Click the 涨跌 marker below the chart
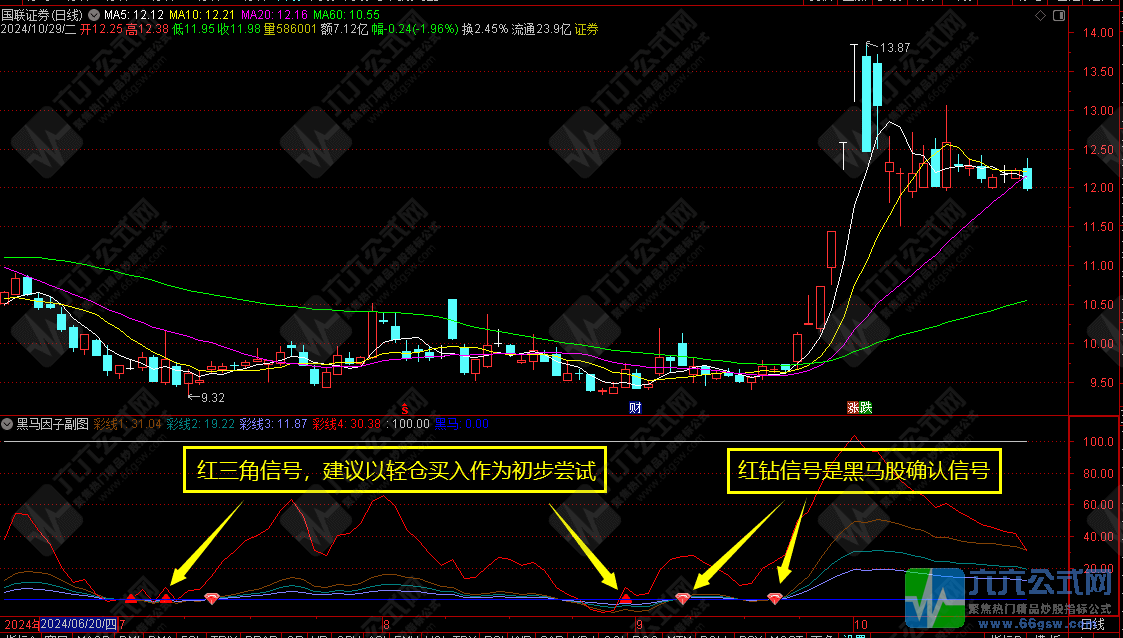The width and height of the screenshot is (1123, 638). point(859,408)
